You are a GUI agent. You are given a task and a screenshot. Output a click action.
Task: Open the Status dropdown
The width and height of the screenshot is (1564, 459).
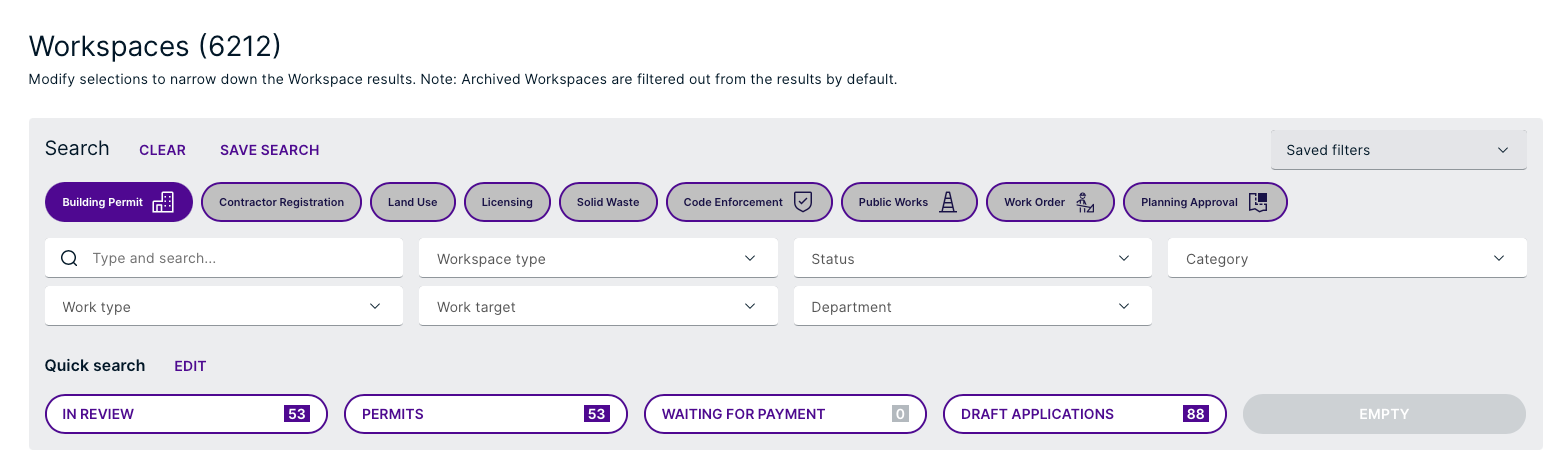[973, 258]
